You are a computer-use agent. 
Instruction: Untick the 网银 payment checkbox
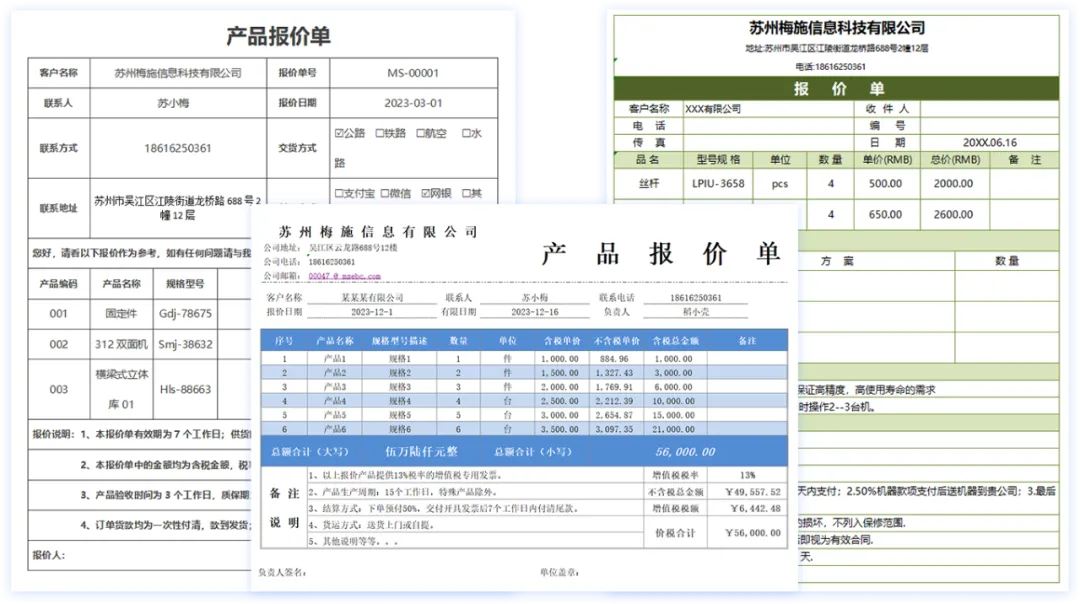coord(426,194)
